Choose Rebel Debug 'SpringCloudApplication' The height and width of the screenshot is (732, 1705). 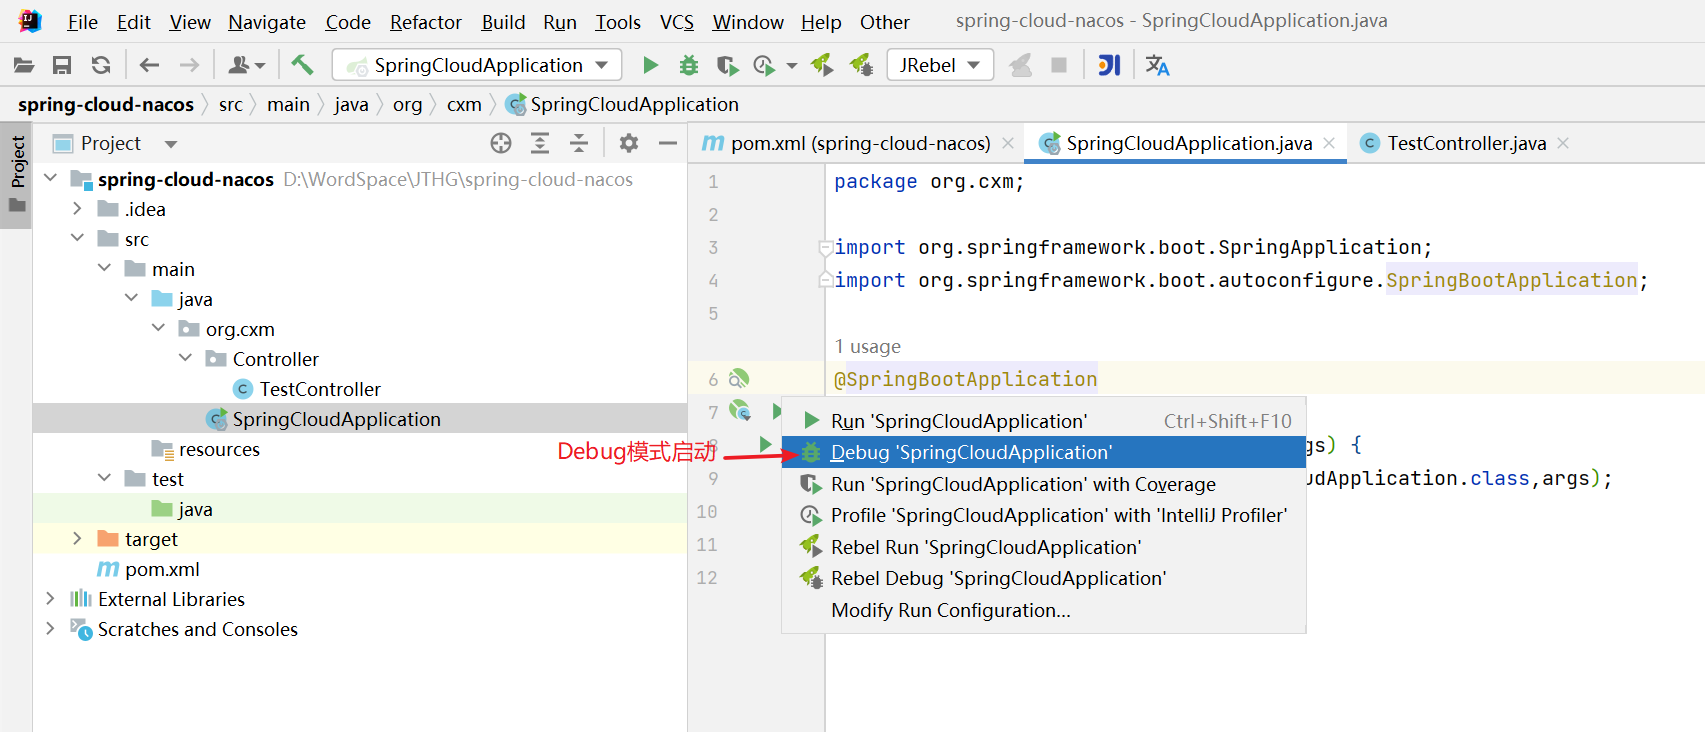click(x=1044, y=578)
